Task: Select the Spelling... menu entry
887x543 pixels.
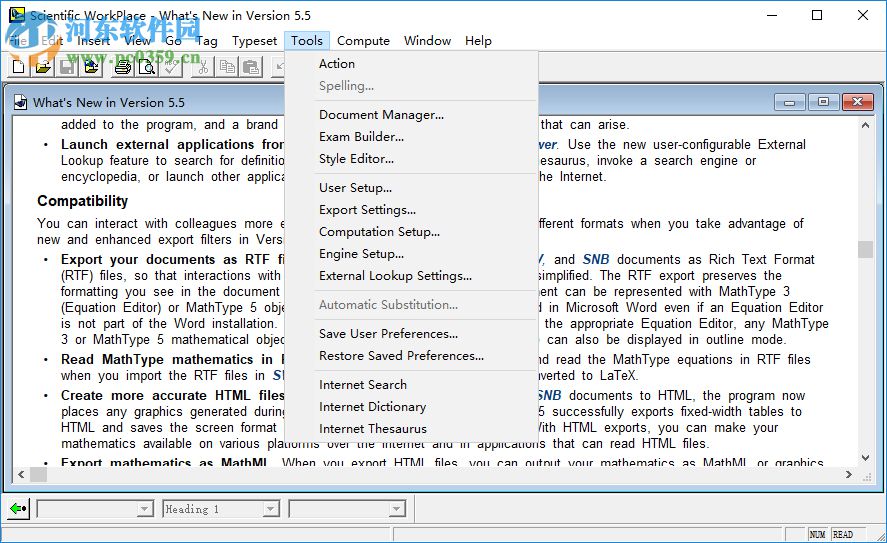Action: pyautogui.click(x=411, y=86)
